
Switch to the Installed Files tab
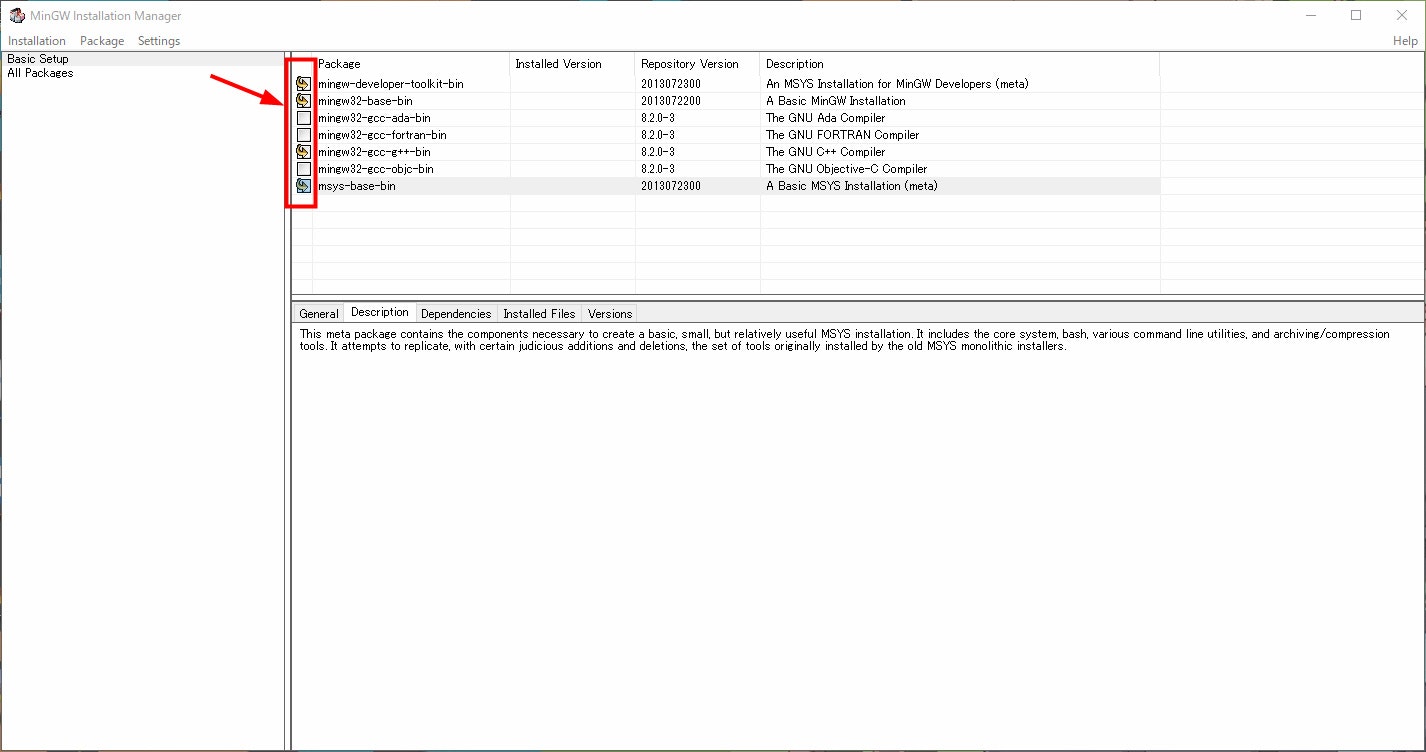pos(539,314)
